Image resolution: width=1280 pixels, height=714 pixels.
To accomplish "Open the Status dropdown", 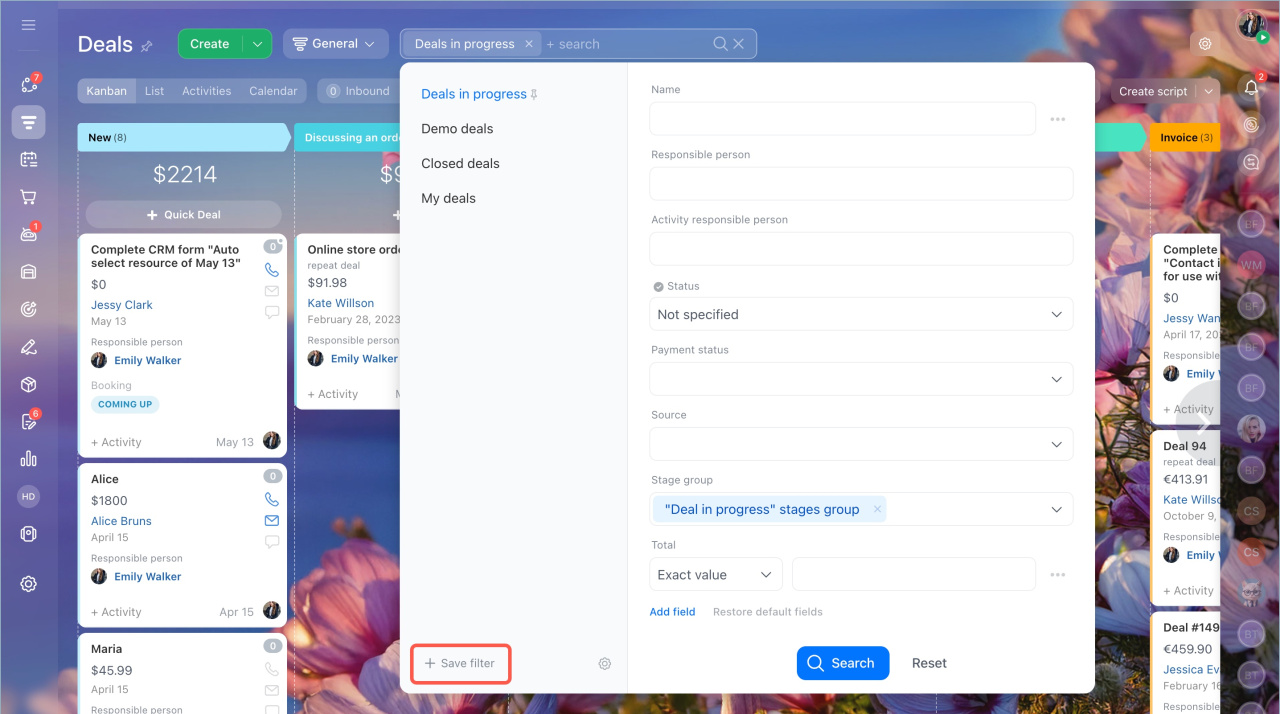I will click(x=861, y=314).
